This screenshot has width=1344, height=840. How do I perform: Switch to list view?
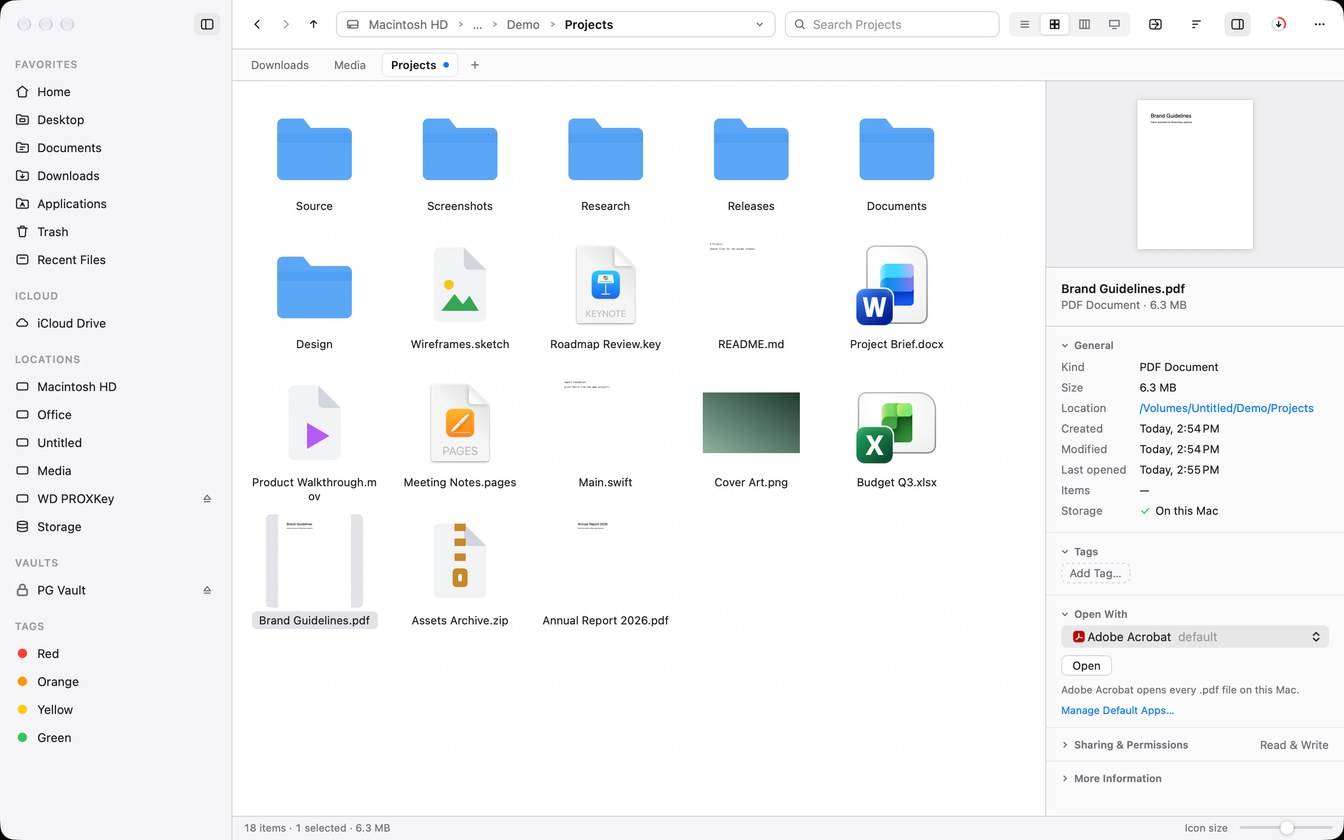coord(1024,24)
